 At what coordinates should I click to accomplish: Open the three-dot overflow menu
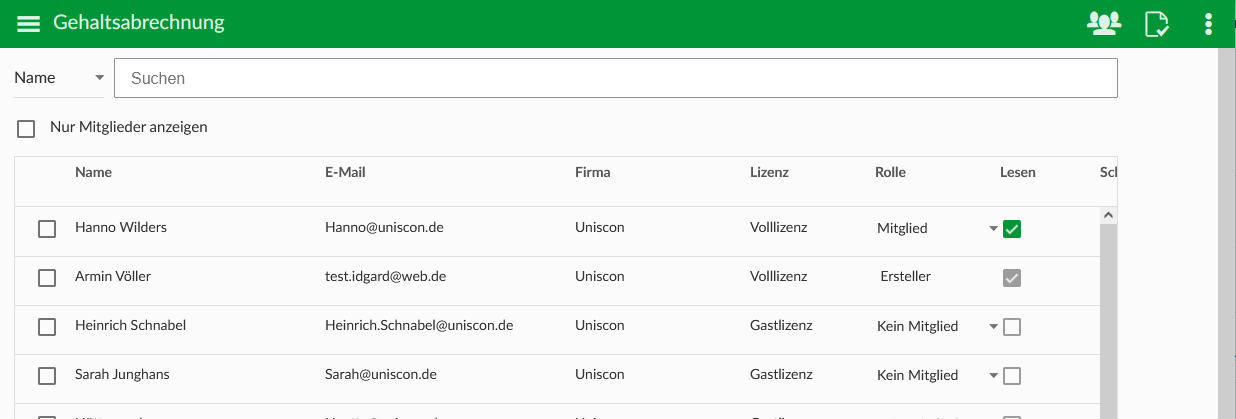(1208, 24)
